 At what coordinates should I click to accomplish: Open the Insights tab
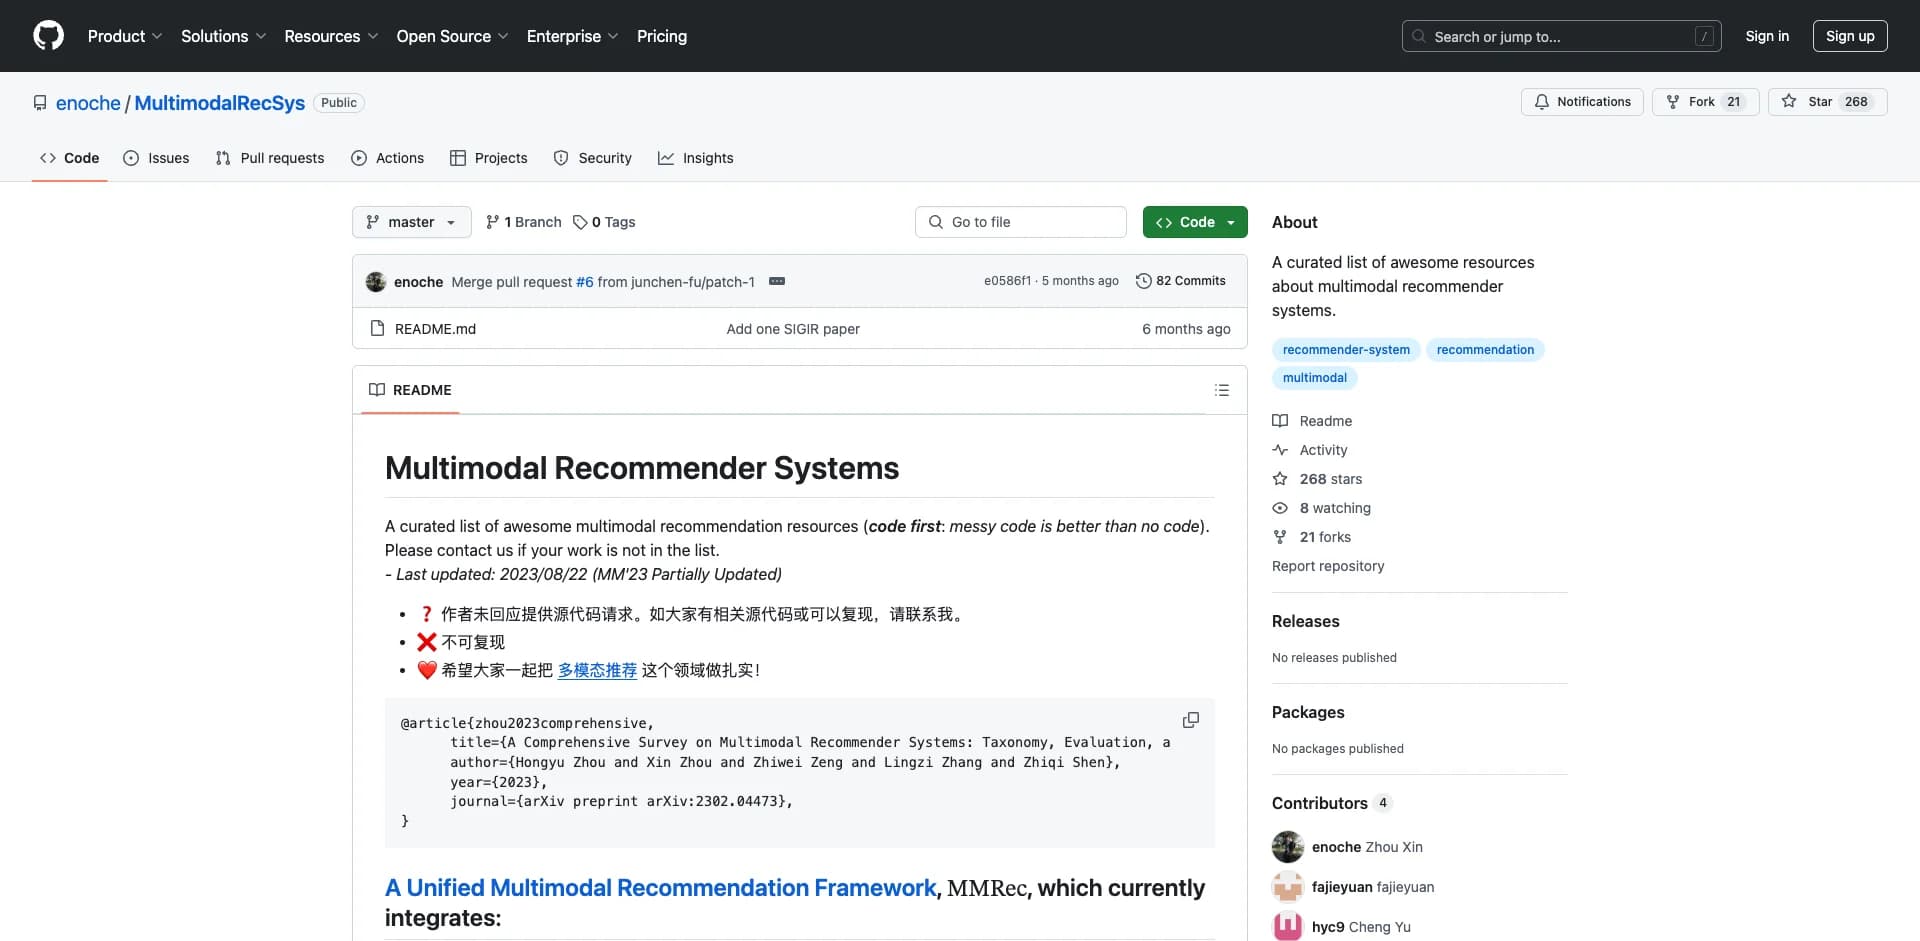696,158
